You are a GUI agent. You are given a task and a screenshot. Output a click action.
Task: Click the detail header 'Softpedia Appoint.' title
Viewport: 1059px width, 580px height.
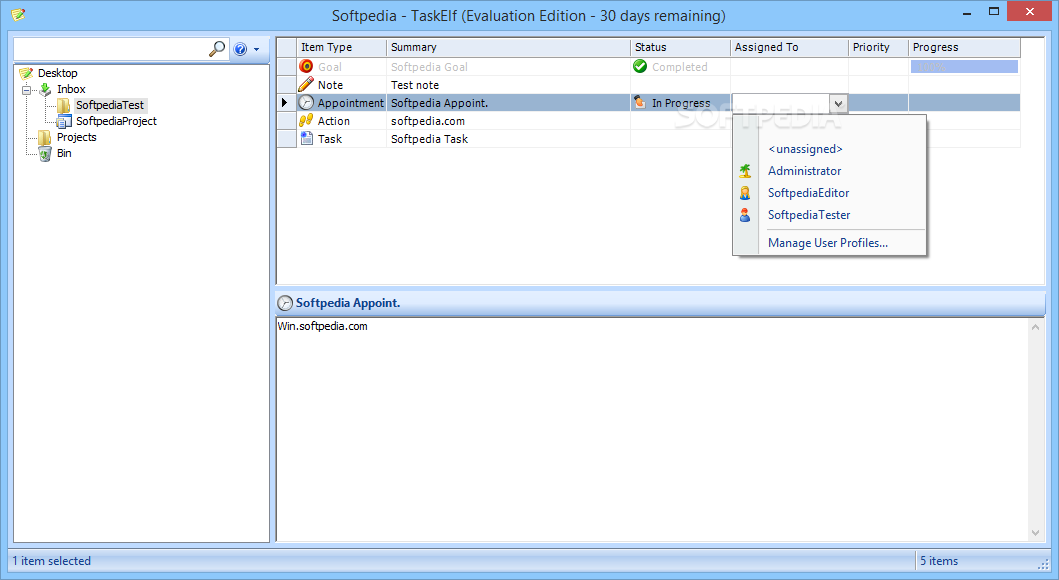point(348,303)
